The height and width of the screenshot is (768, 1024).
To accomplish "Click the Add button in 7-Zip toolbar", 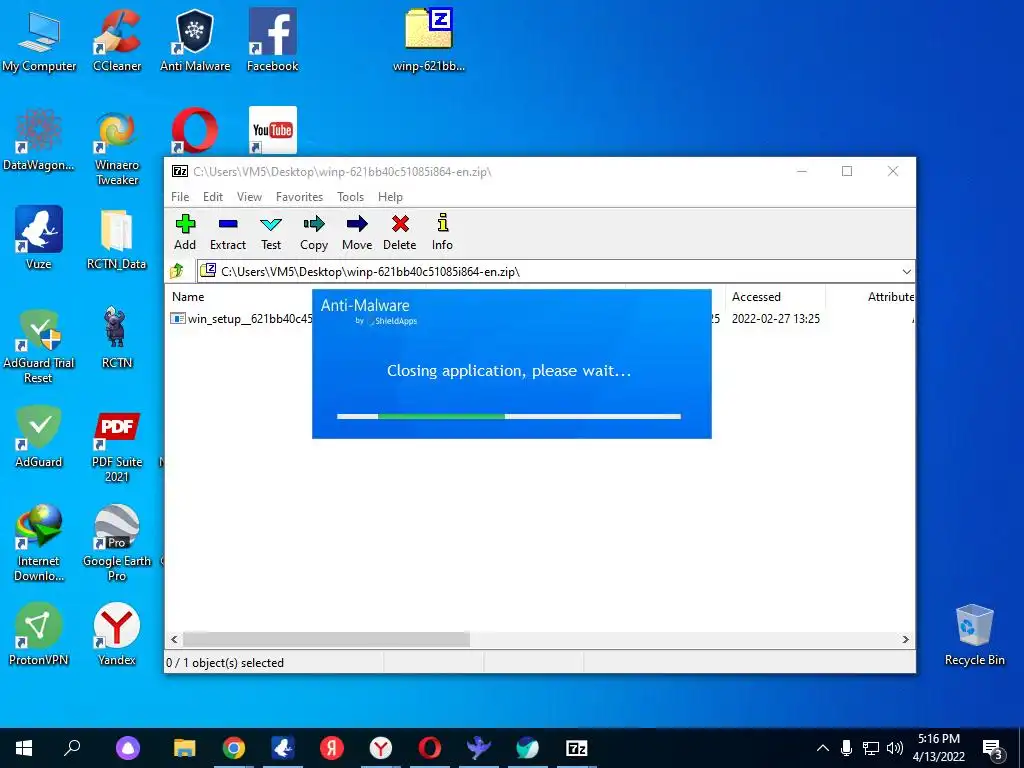I will [x=185, y=232].
